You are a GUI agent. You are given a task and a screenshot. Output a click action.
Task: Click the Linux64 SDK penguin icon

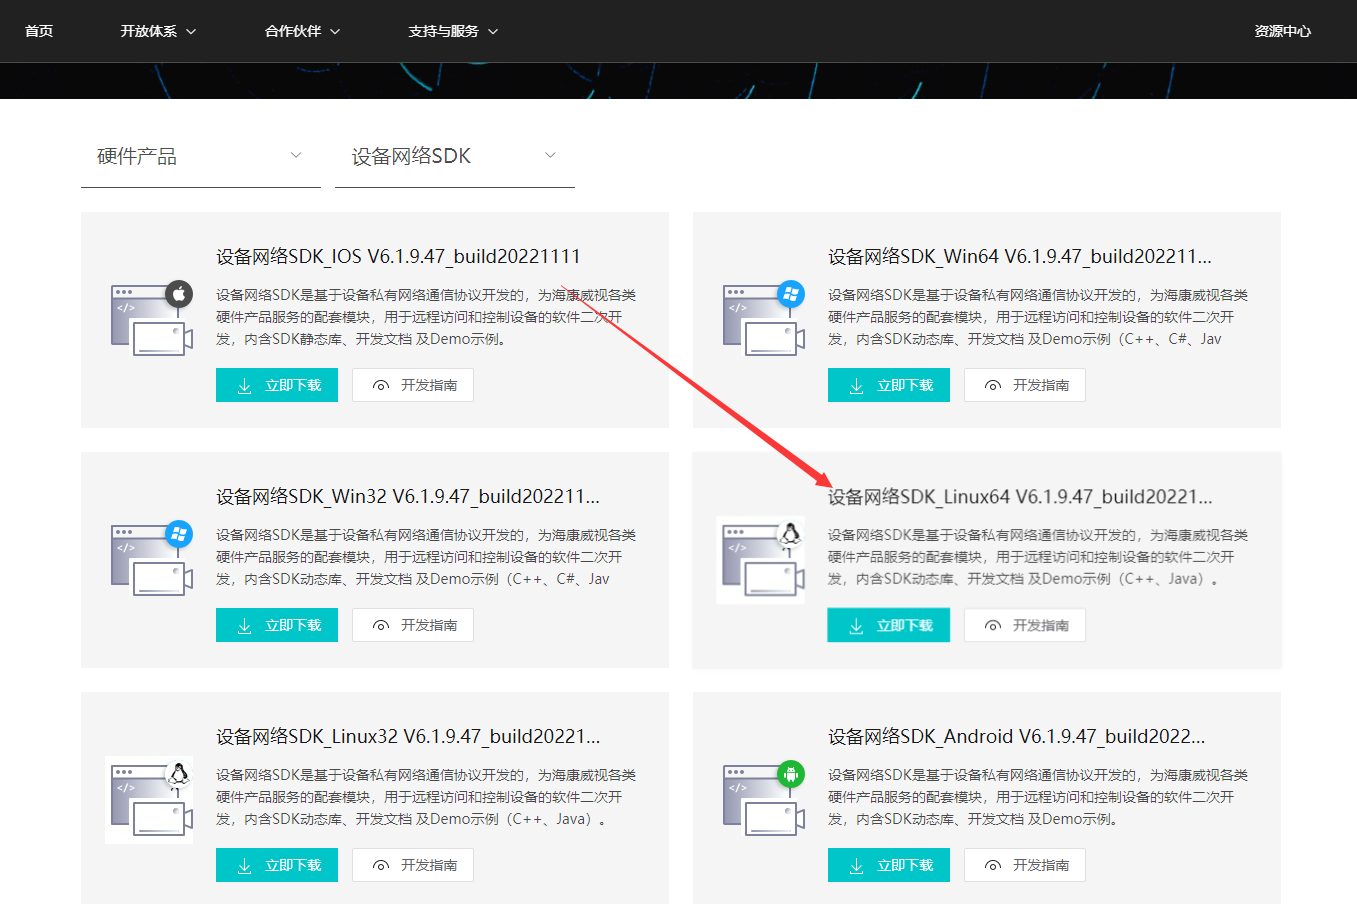[x=791, y=534]
